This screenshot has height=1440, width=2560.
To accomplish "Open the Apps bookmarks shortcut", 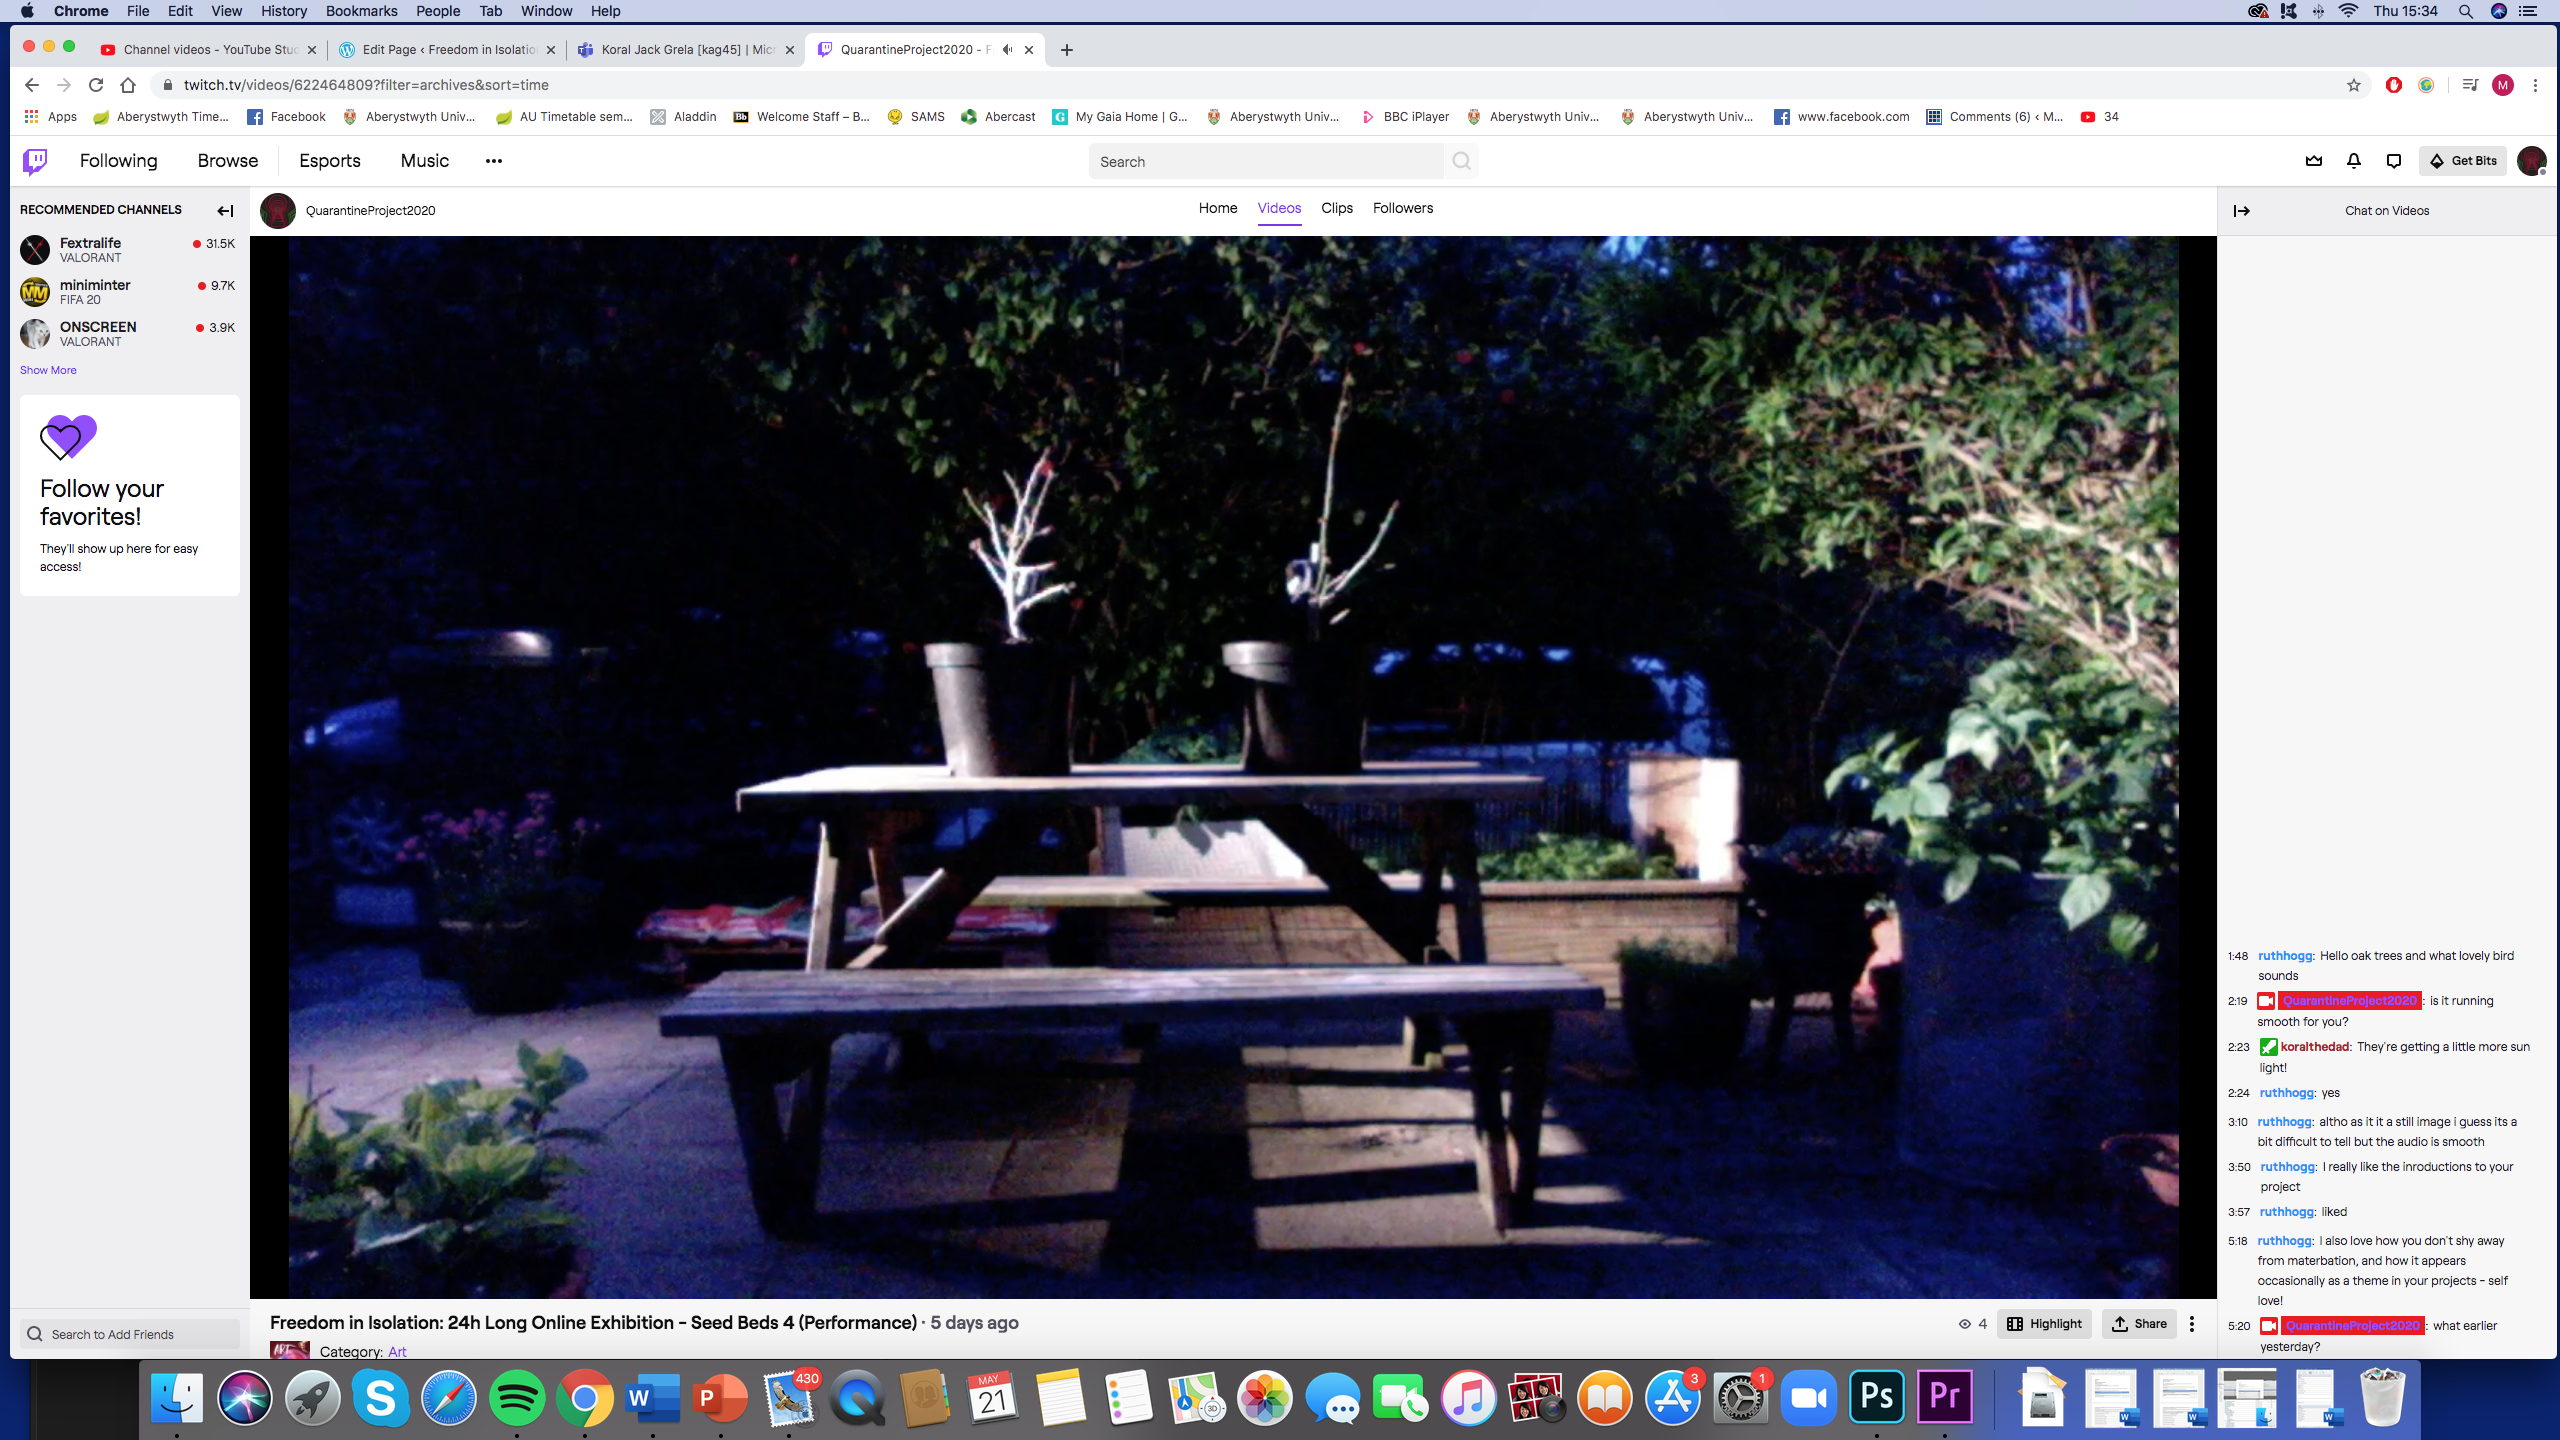I will pos(51,117).
